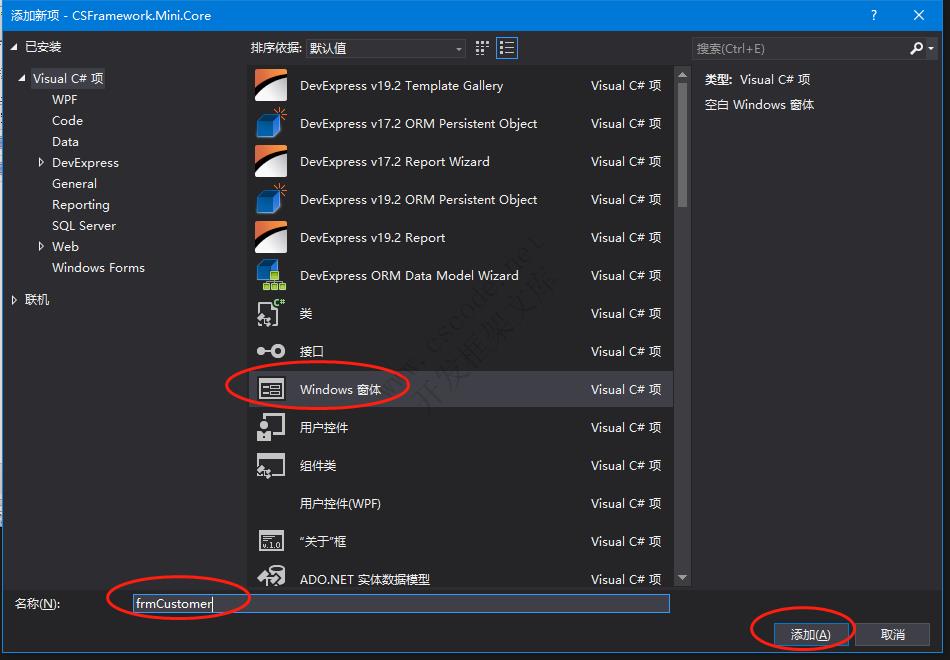Select the SQL Server category

pos(84,225)
